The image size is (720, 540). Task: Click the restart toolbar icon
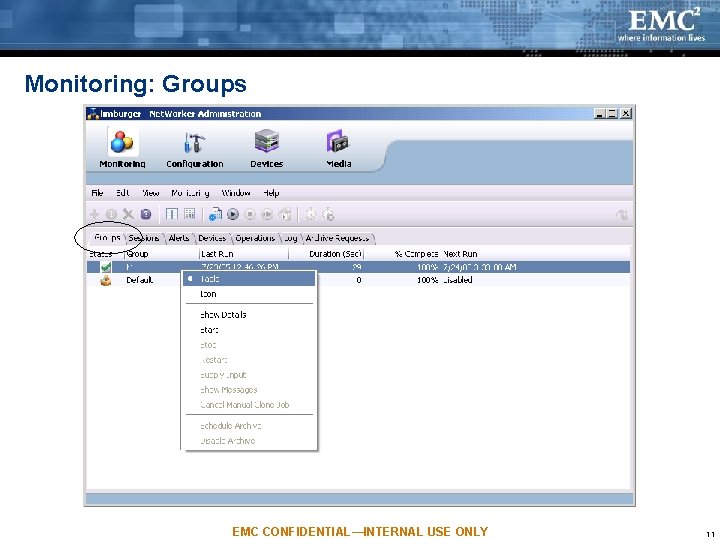[x=267, y=214]
